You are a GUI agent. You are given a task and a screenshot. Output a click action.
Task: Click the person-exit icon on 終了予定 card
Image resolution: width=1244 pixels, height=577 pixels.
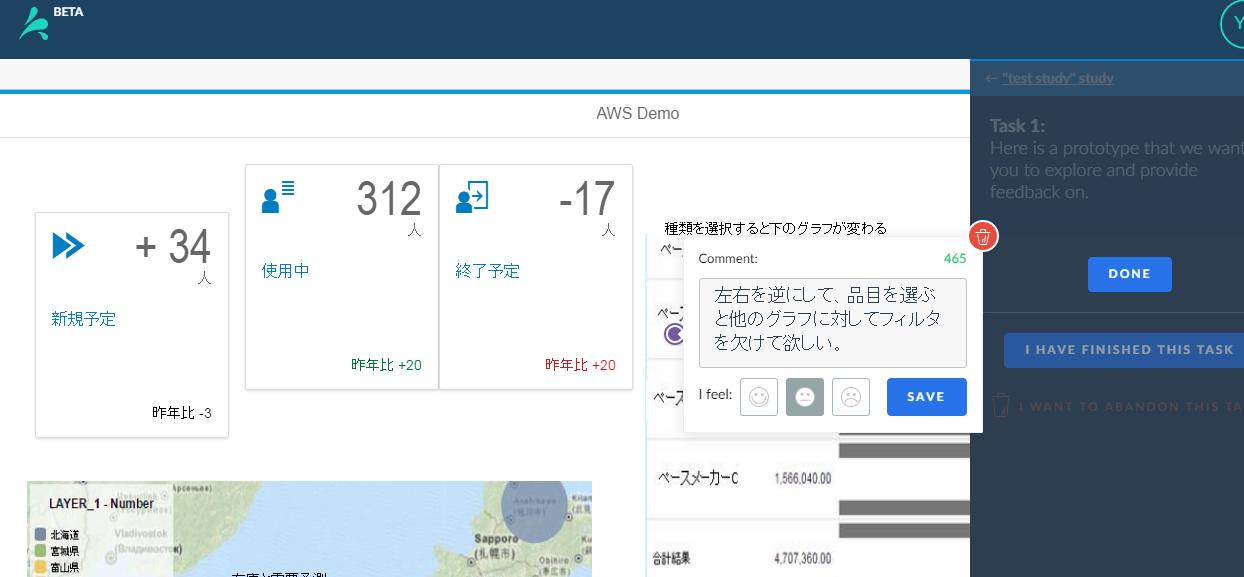pyautogui.click(x=471, y=196)
